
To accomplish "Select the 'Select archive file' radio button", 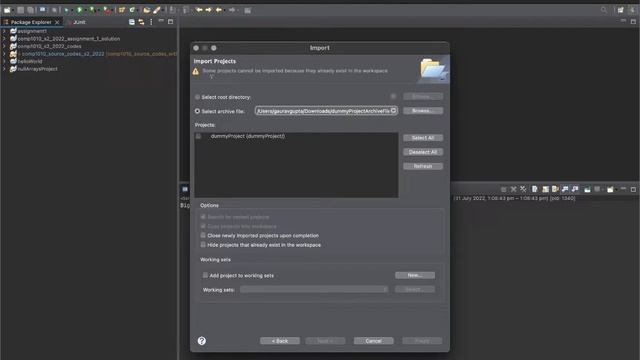I will coord(198,111).
